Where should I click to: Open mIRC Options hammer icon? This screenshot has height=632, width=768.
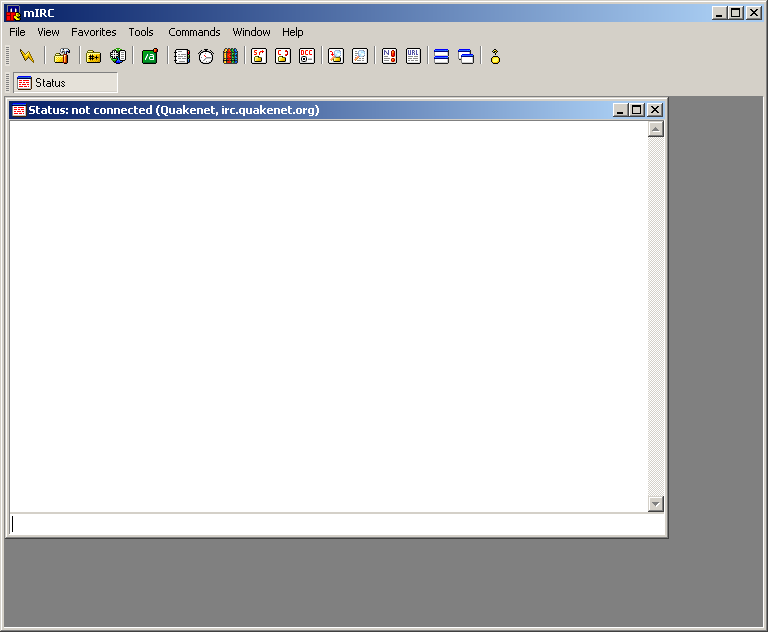point(61,56)
